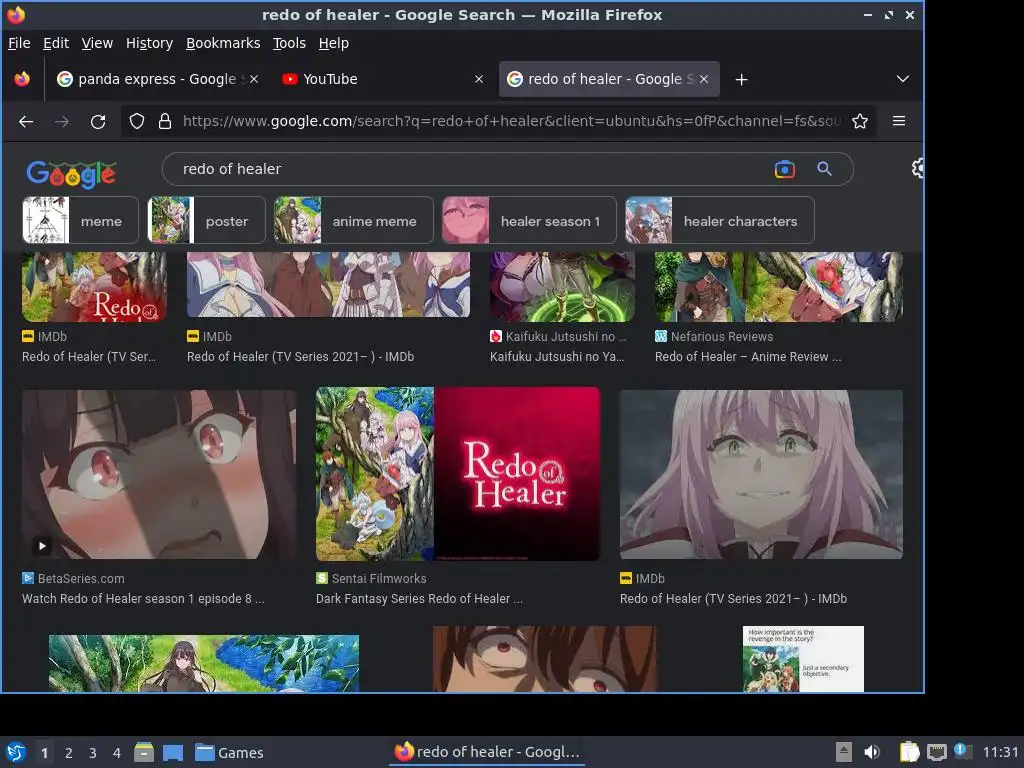Open the clipboard manager tray icon
The width and height of the screenshot is (1024, 768).
pyautogui.click(x=909, y=752)
